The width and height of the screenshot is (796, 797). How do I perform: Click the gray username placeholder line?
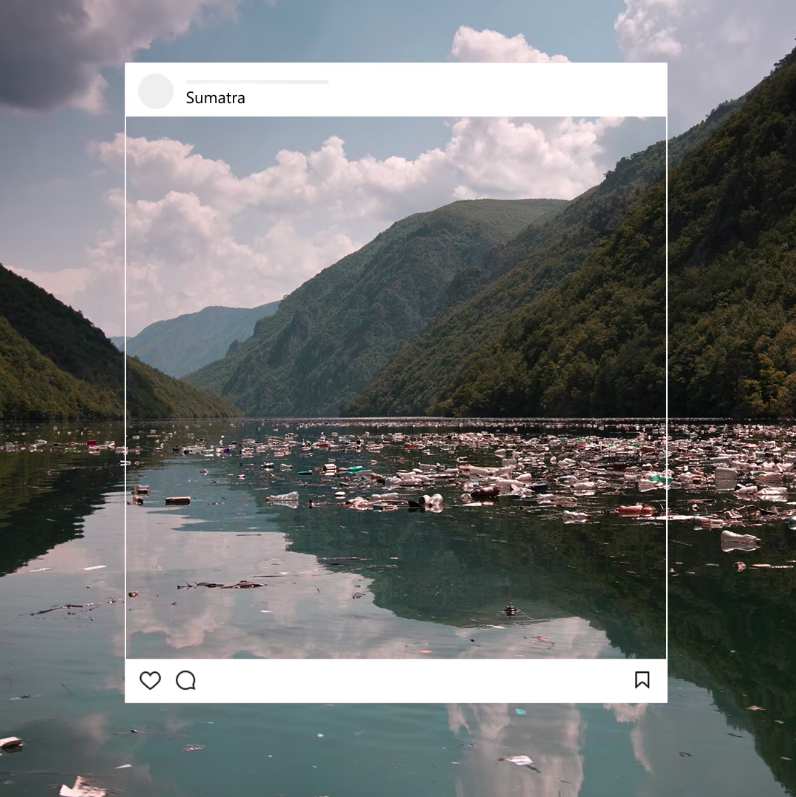(257, 81)
